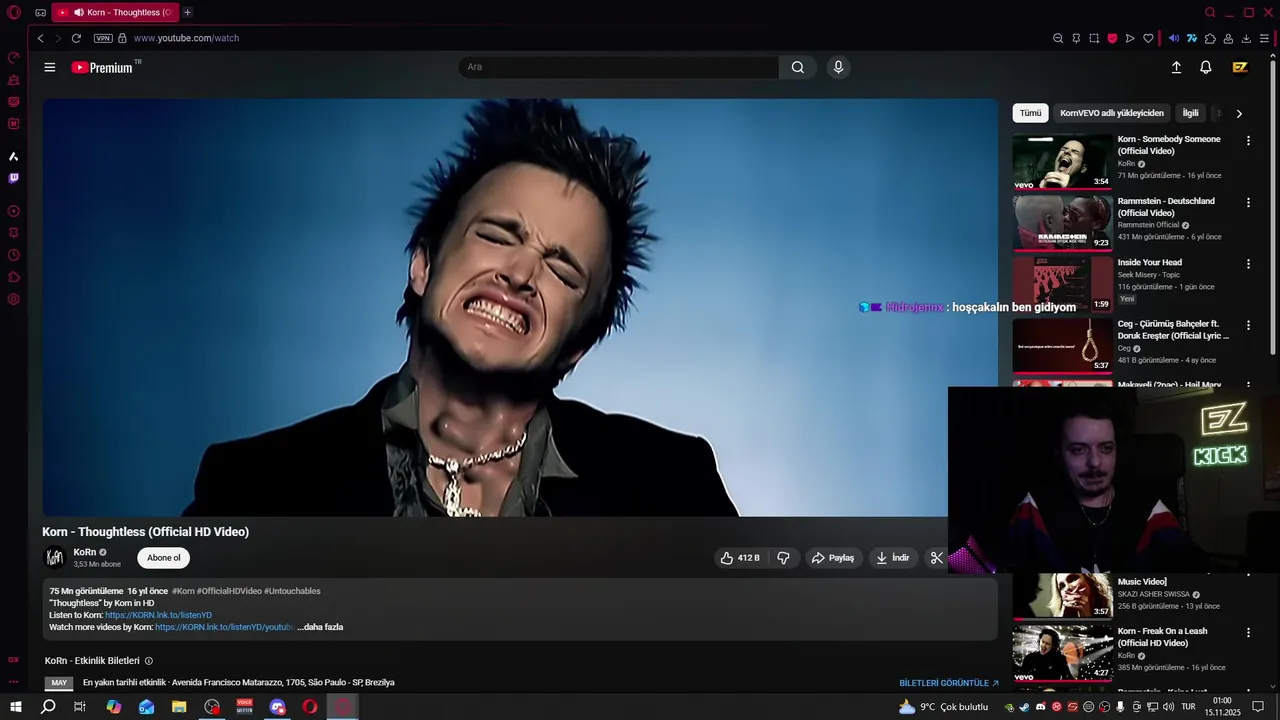Open Korn - Somebody Someone video thumbnail
Viewport: 1280px width, 720px height.
(x=1062, y=162)
